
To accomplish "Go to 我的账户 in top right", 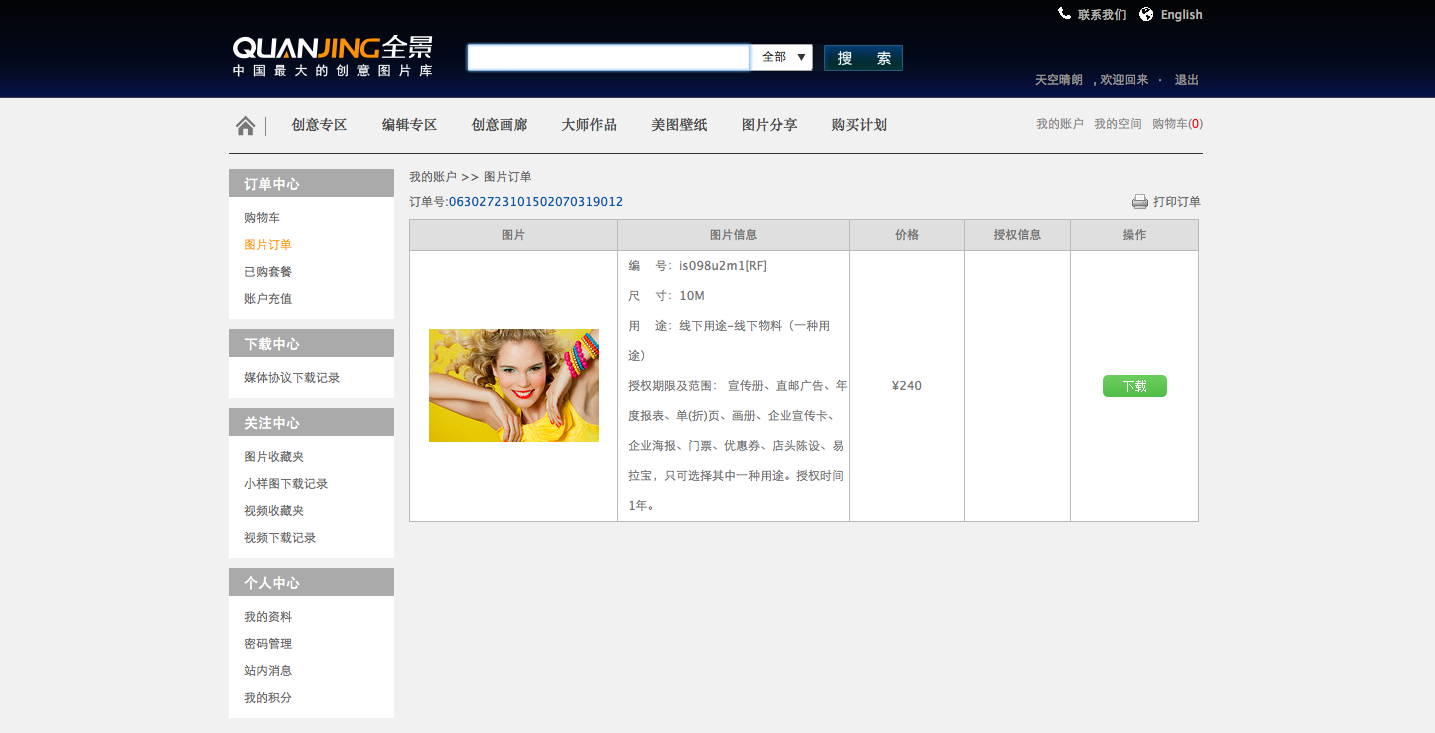I will tap(1059, 124).
